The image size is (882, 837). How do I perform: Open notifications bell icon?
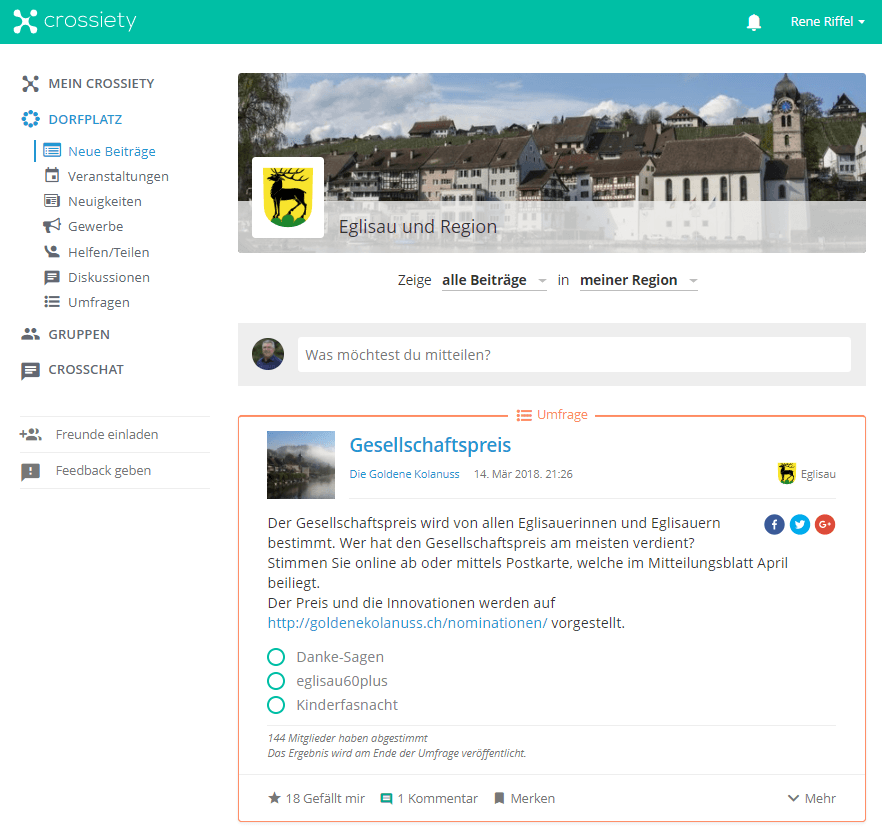[x=754, y=22]
